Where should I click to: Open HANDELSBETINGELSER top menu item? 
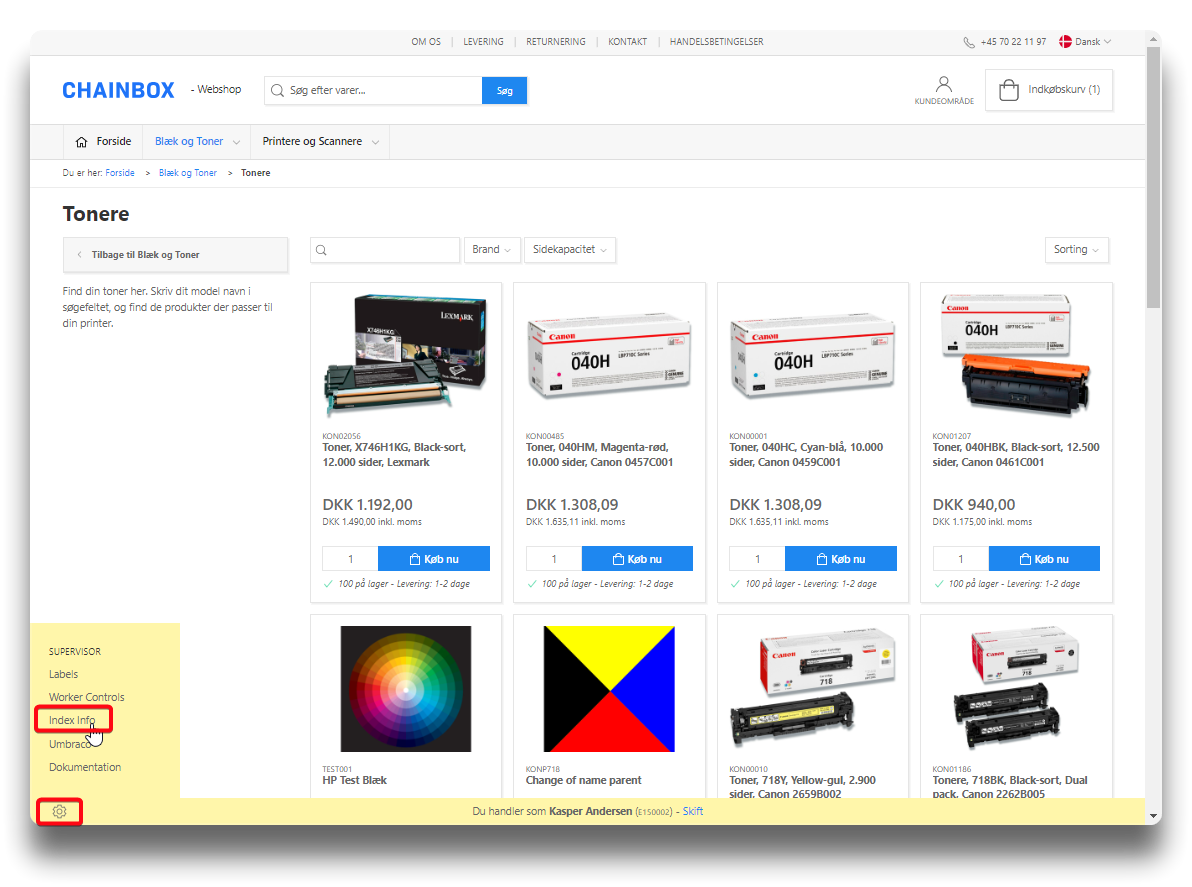coord(716,42)
